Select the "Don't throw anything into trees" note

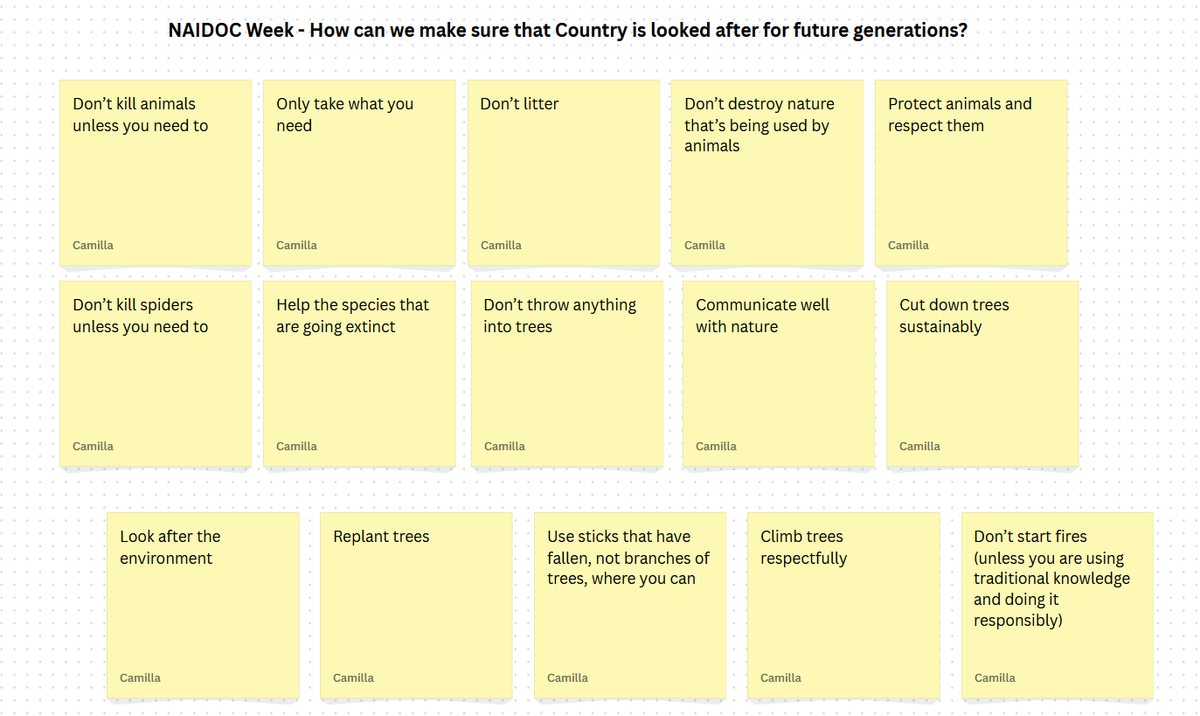567,374
